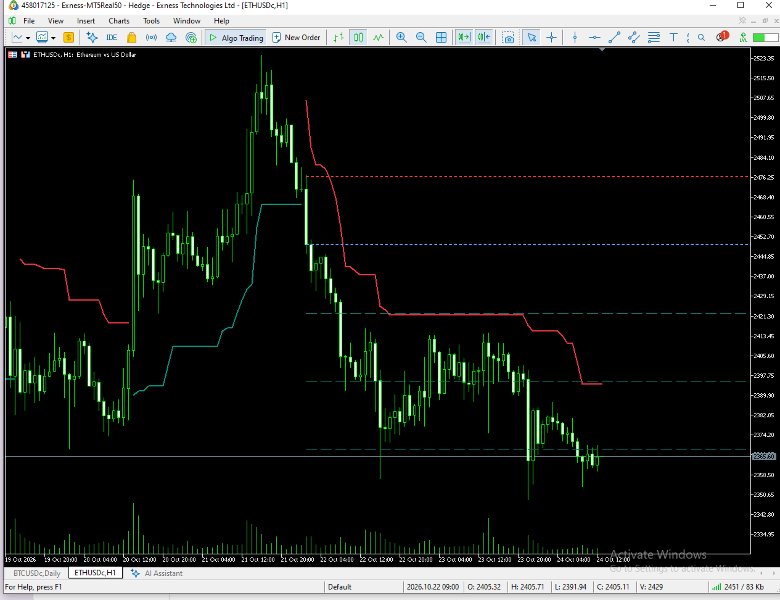Switch to the BTCUSDc,Daily tab
The width and height of the screenshot is (780, 600).
[37, 573]
